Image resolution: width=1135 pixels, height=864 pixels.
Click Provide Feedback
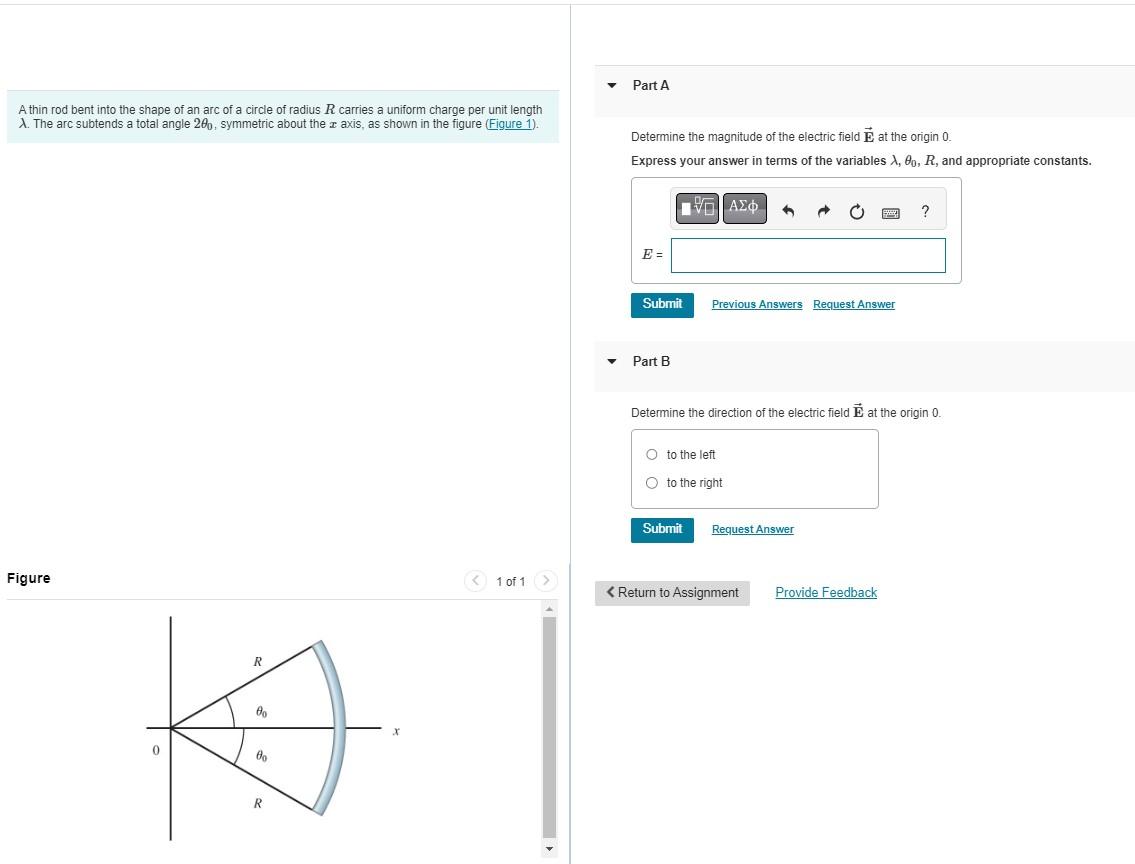pyautogui.click(x=826, y=592)
